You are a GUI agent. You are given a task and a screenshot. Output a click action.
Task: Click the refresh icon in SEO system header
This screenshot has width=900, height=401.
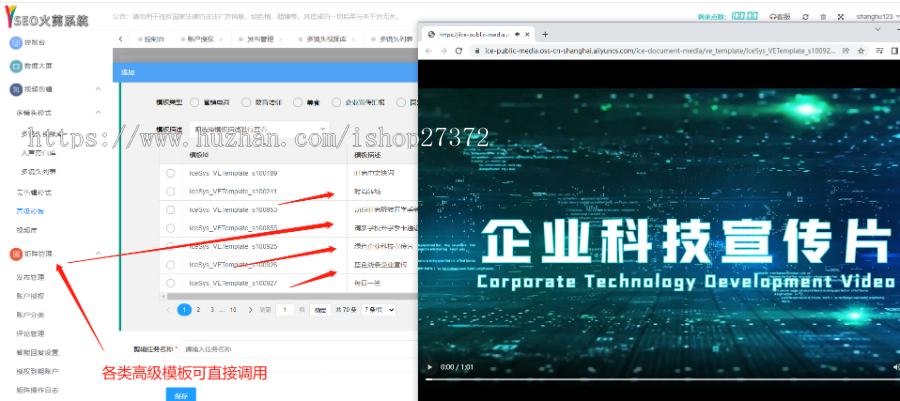point(805,17)
